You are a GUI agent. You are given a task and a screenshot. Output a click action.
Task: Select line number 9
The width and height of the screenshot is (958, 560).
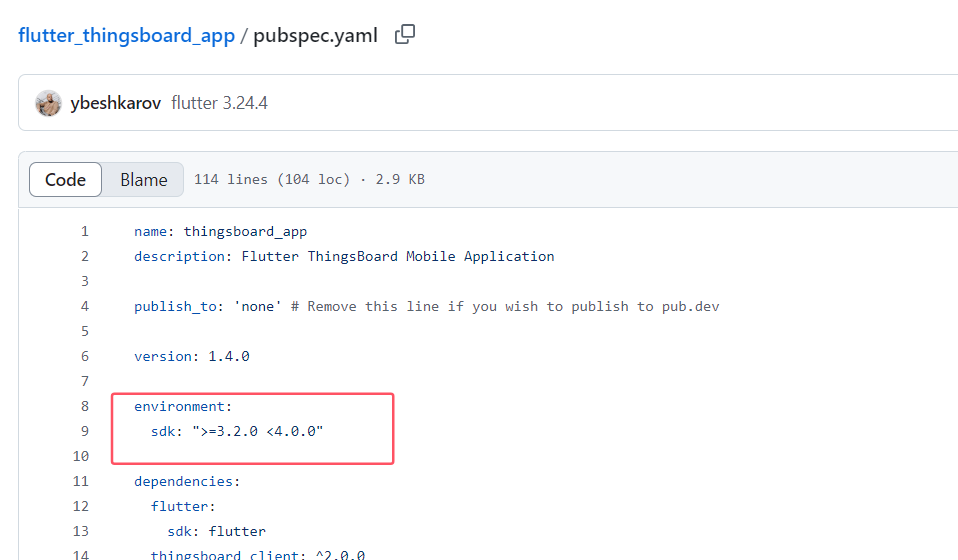tap(85, 432)
